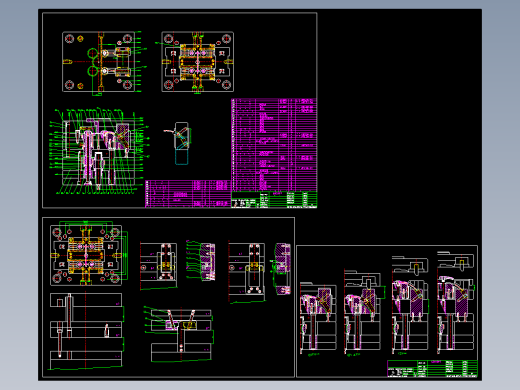Viewport: 520px width, 390px height.
Task: Select the magenta parts list table
Action: click(274, 145)
